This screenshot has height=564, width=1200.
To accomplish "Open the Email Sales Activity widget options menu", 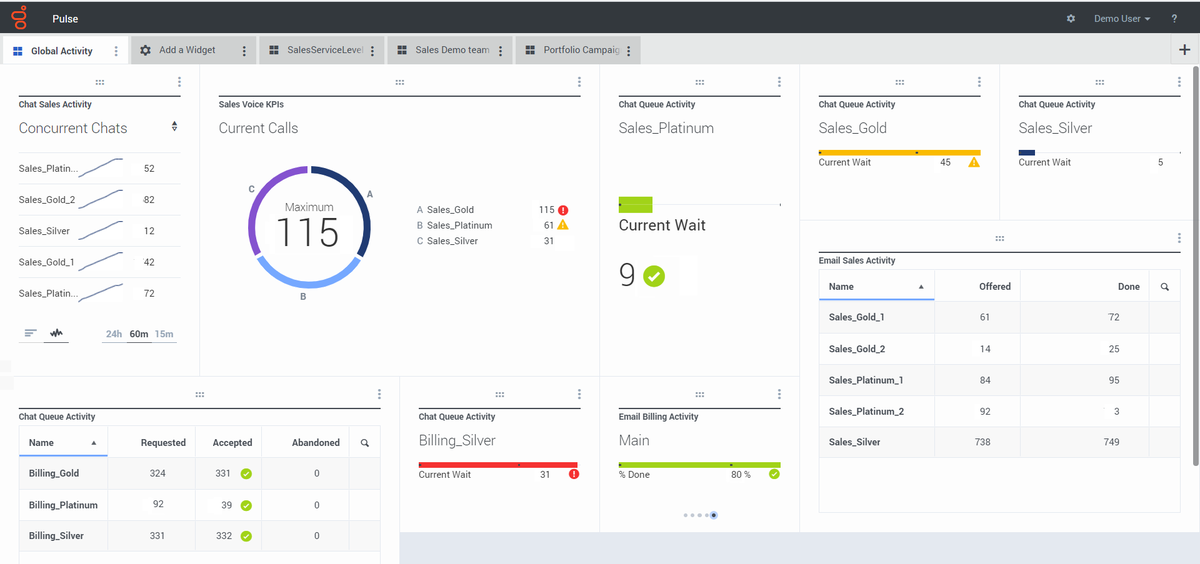I will (1179, 238).
